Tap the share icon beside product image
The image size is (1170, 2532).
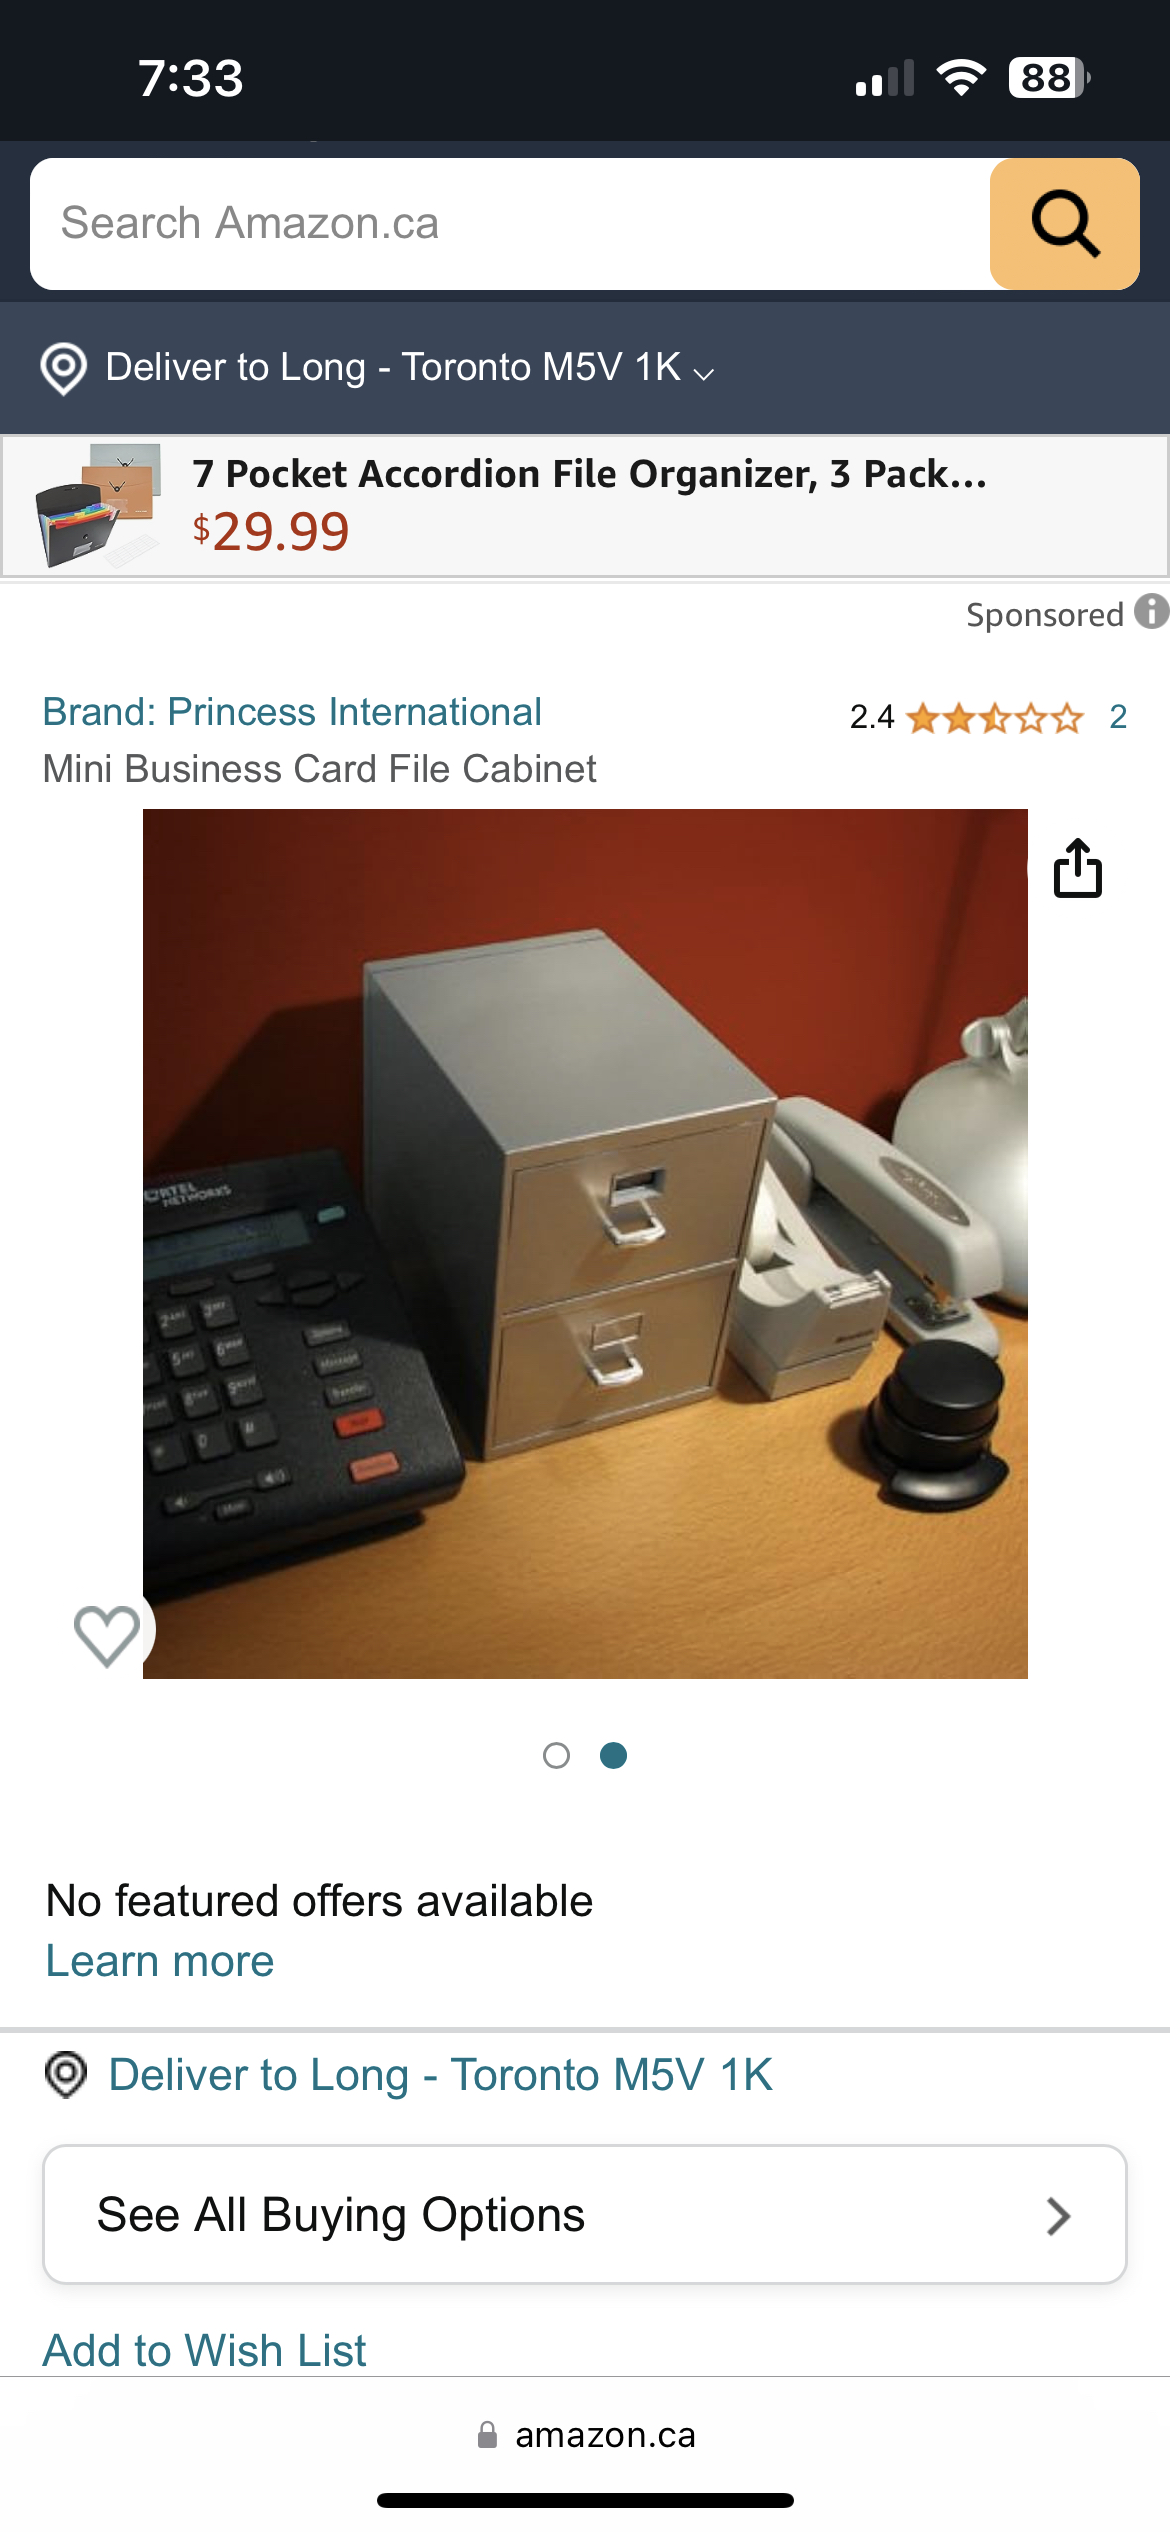coord(1078,868)
